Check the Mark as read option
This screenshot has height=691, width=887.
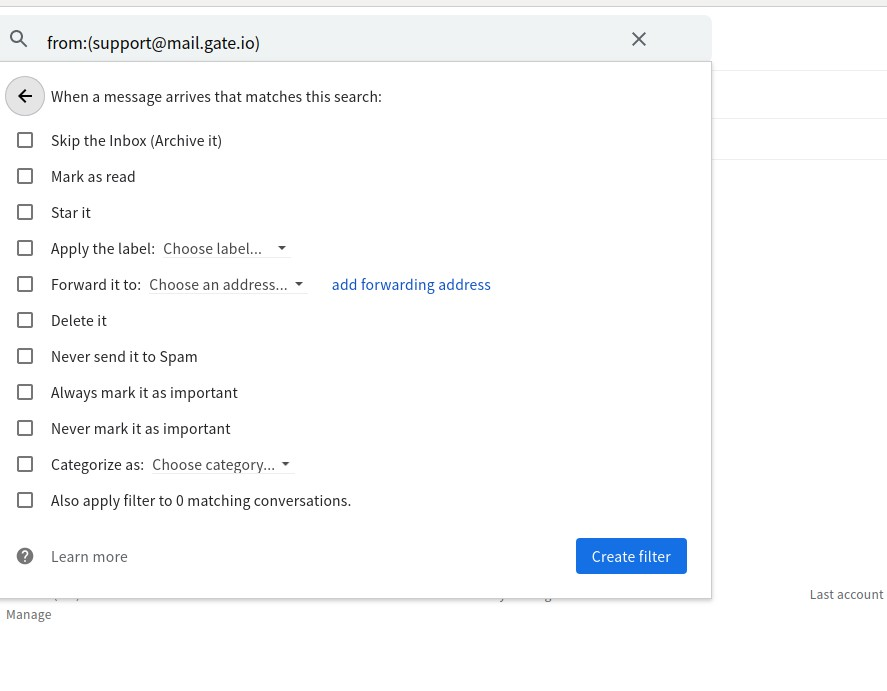(25, 177)
